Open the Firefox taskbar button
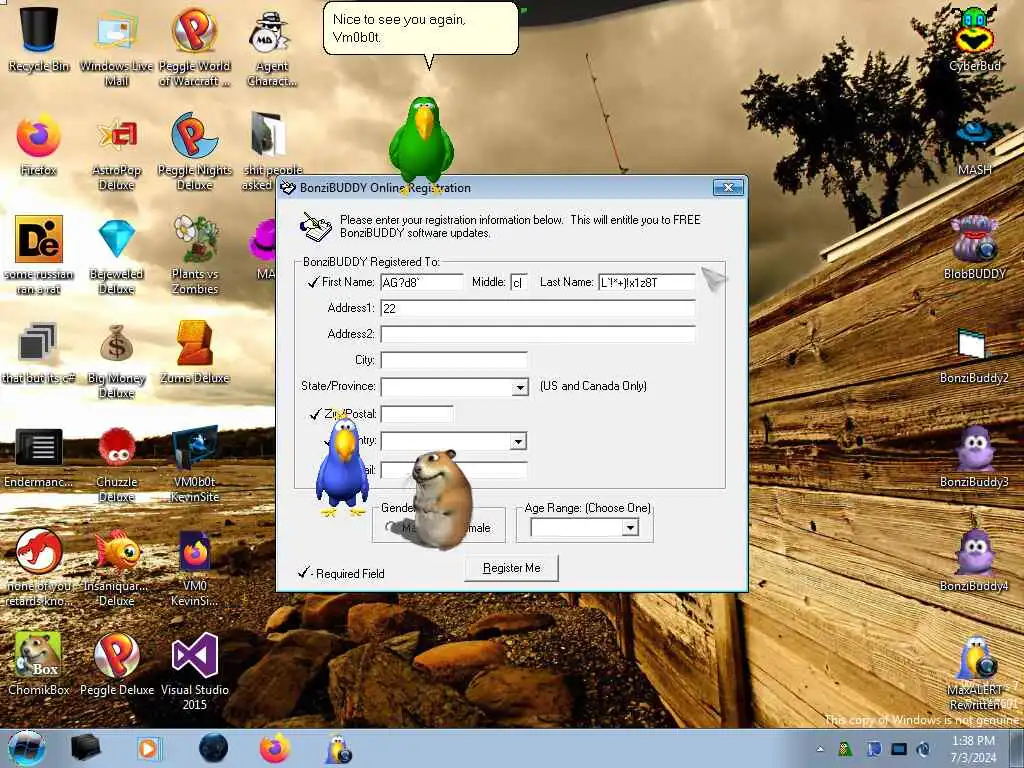Image resolution: width=1024 pixels, height=768 pixels. (x=275, y=748)
